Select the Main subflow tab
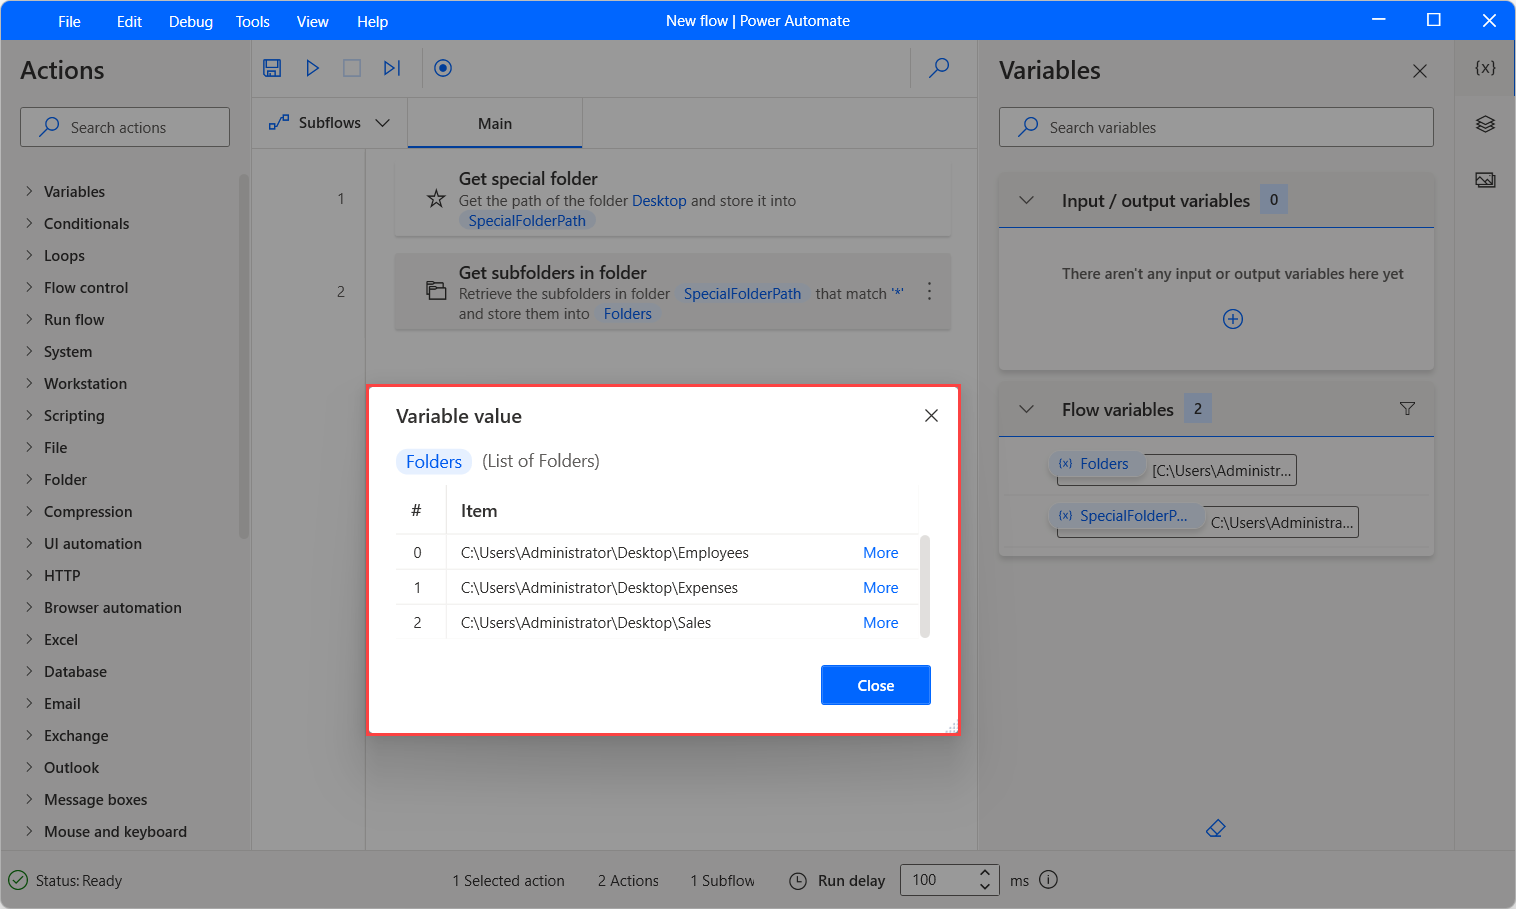 [495, 123]
